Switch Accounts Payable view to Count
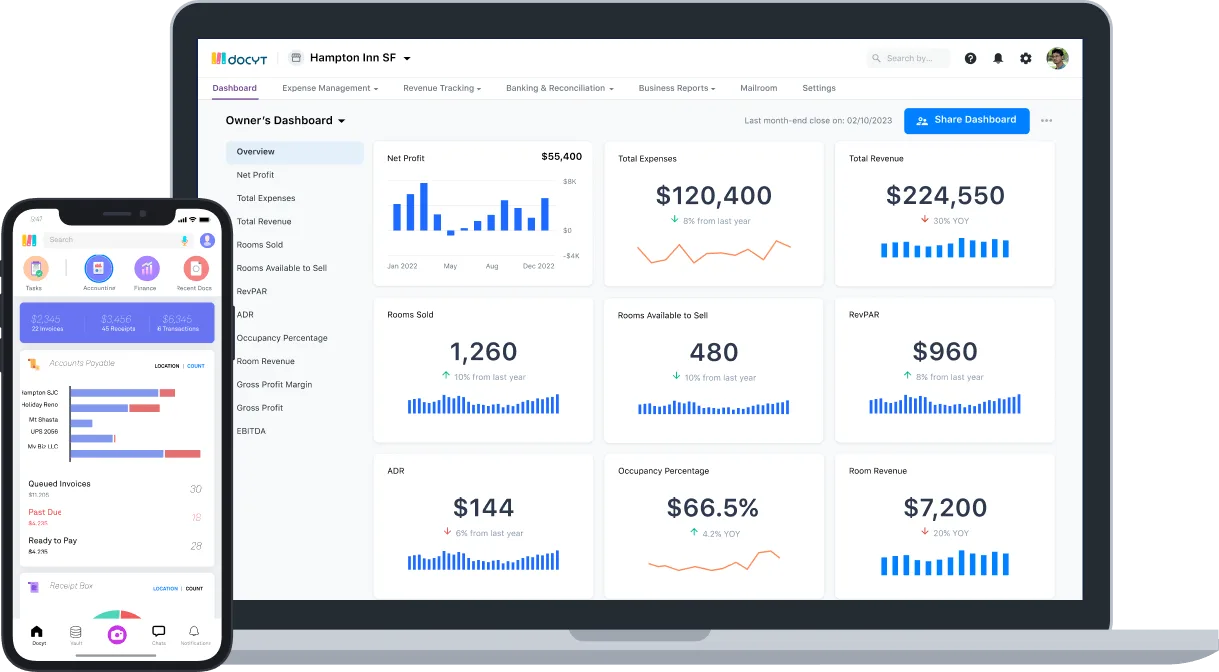 (x=196, y=366)
